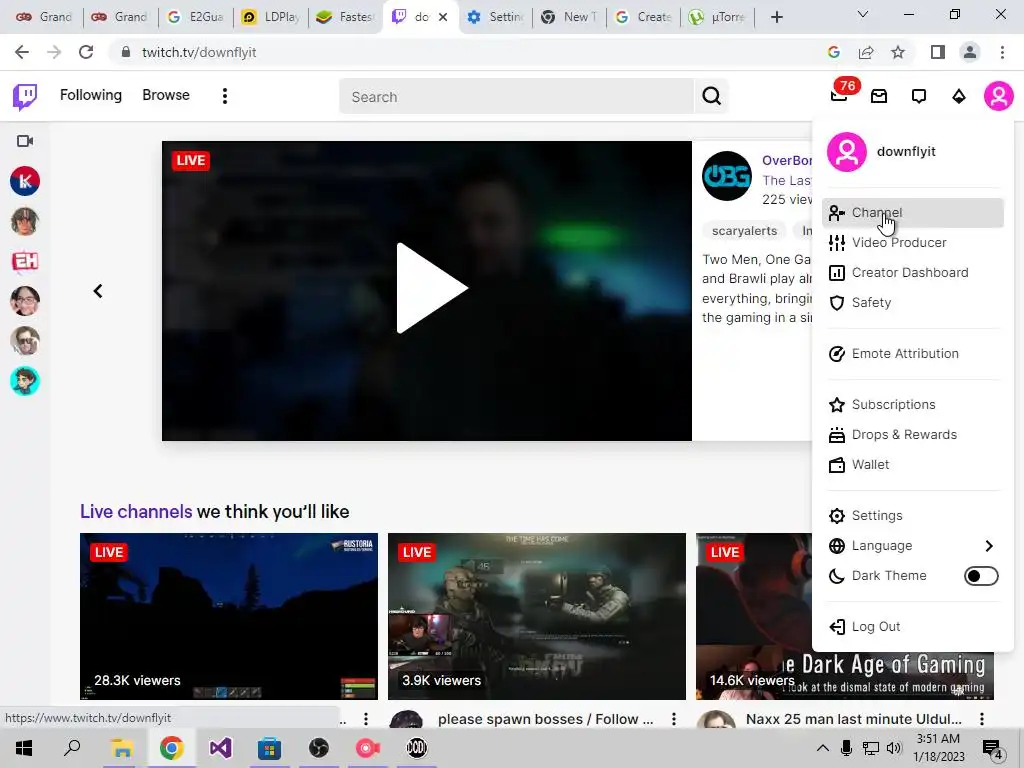This screenshot has width=1024, height=768.
Task: Bookmark this page with star icon
Action: [898, 52]
